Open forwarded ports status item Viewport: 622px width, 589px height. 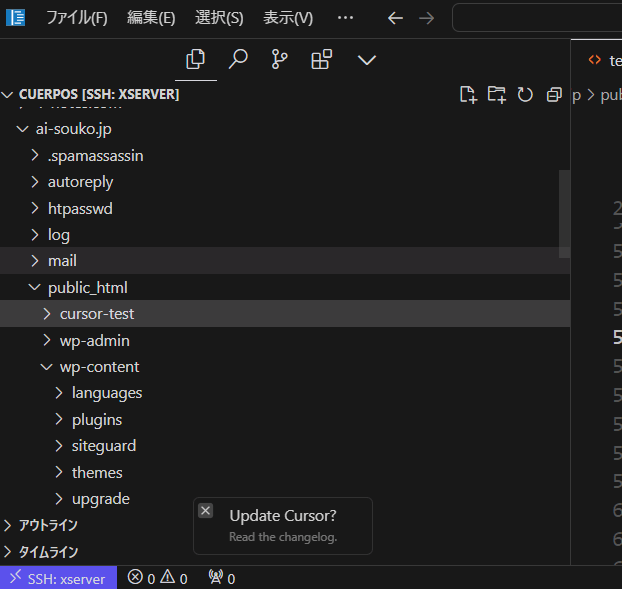(x=222, y=578)
